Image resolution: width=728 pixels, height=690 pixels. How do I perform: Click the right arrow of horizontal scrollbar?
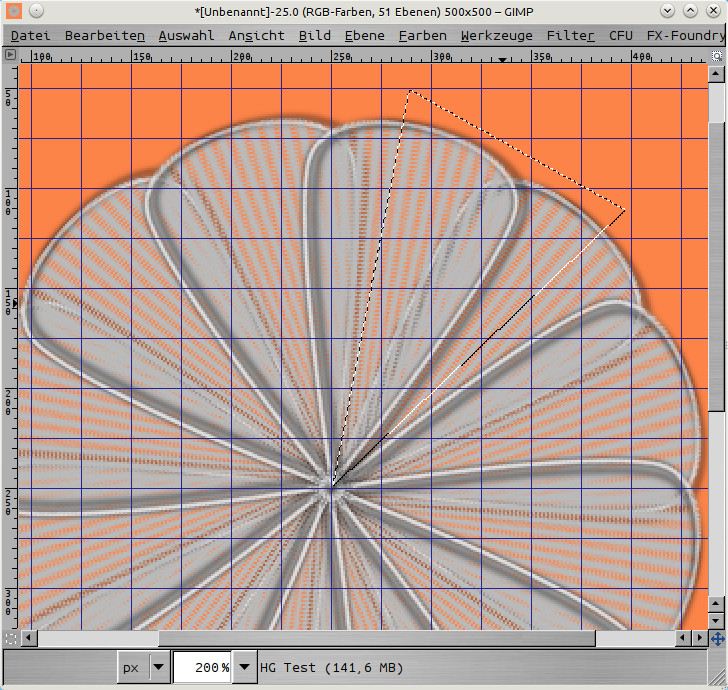click(699, 638)
